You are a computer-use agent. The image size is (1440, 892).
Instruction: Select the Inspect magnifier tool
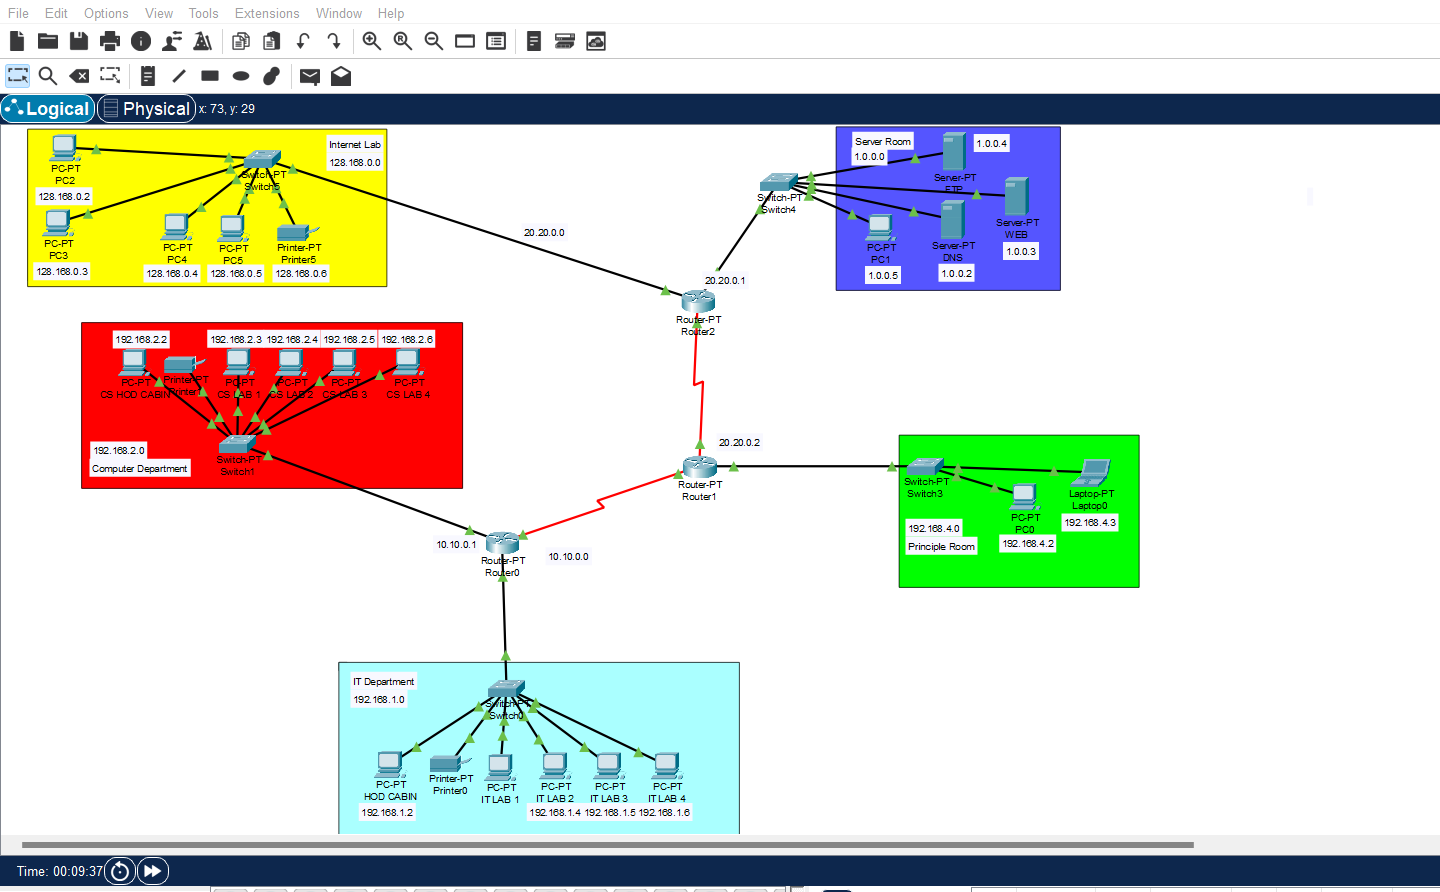pos(48,76)
